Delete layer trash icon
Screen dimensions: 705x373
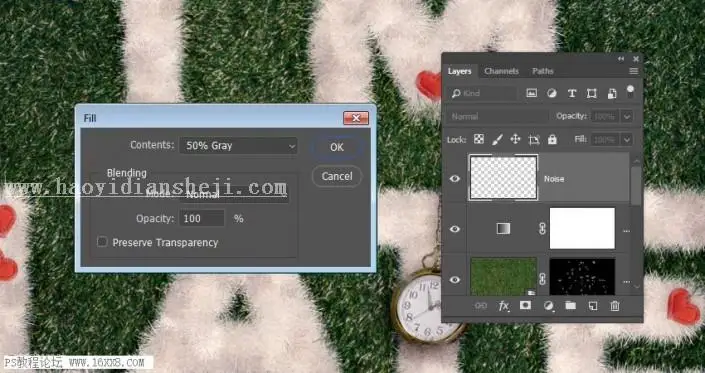coord(615,306)
